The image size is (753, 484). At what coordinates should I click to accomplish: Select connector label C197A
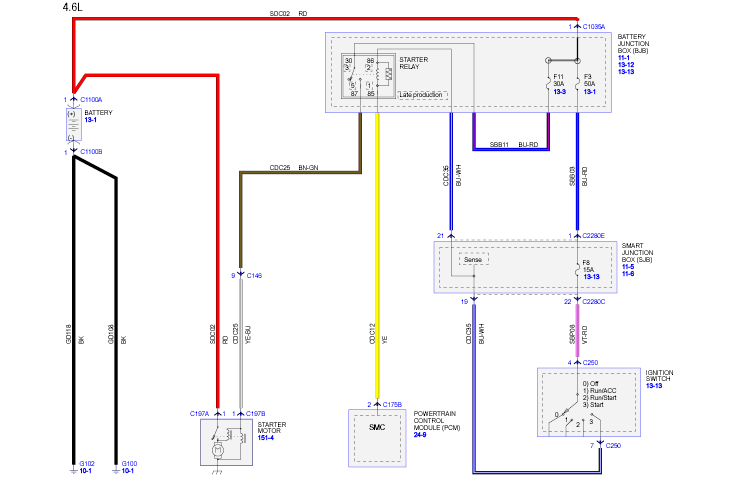pos(199,414)
